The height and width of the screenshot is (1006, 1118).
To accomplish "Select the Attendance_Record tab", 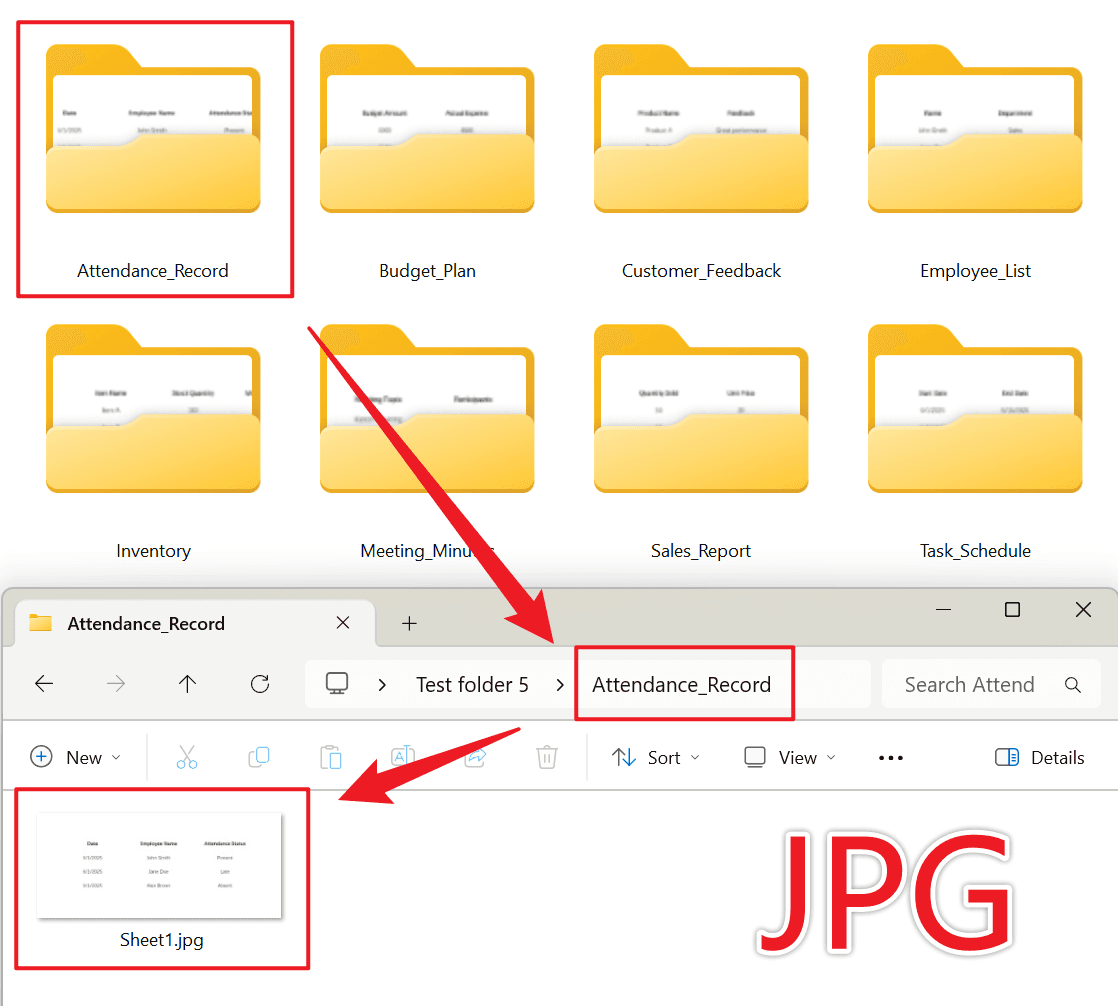I will click(x=195, y=624).
